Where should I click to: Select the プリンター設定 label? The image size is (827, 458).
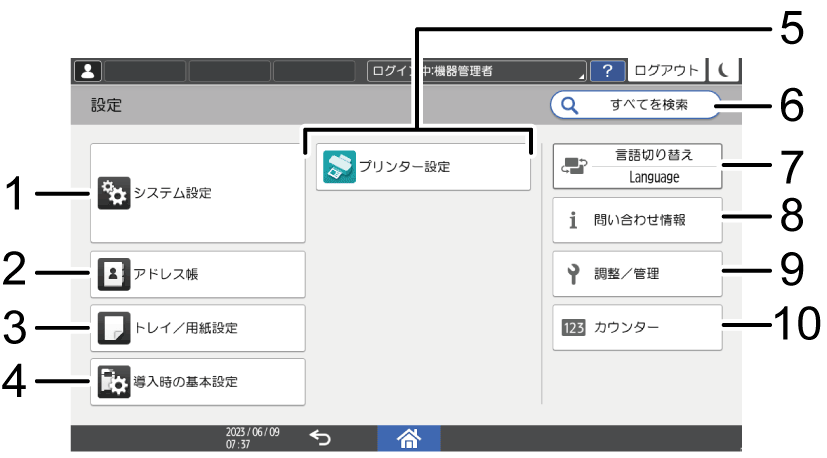tap(405, 167)
